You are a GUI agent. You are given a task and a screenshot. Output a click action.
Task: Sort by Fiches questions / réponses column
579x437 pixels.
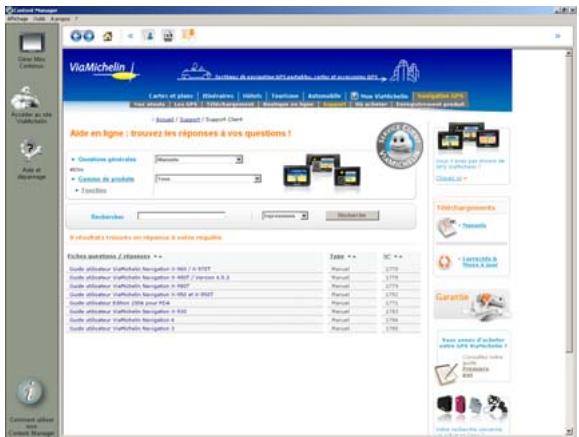[x=109, y=256]
